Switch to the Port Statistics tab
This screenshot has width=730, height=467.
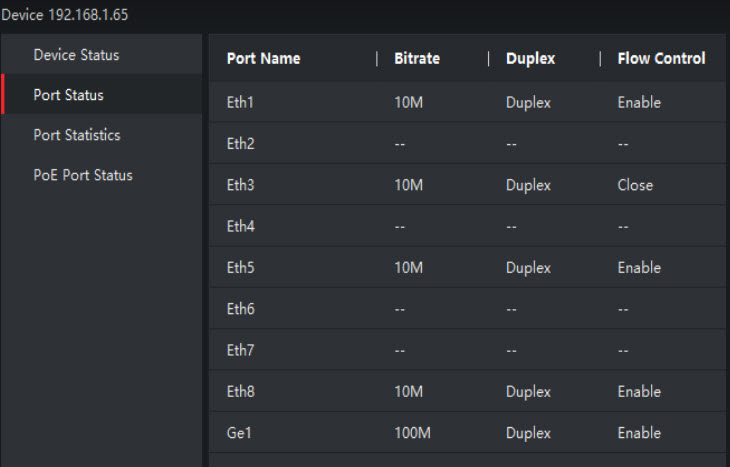(x=77, y=135)
